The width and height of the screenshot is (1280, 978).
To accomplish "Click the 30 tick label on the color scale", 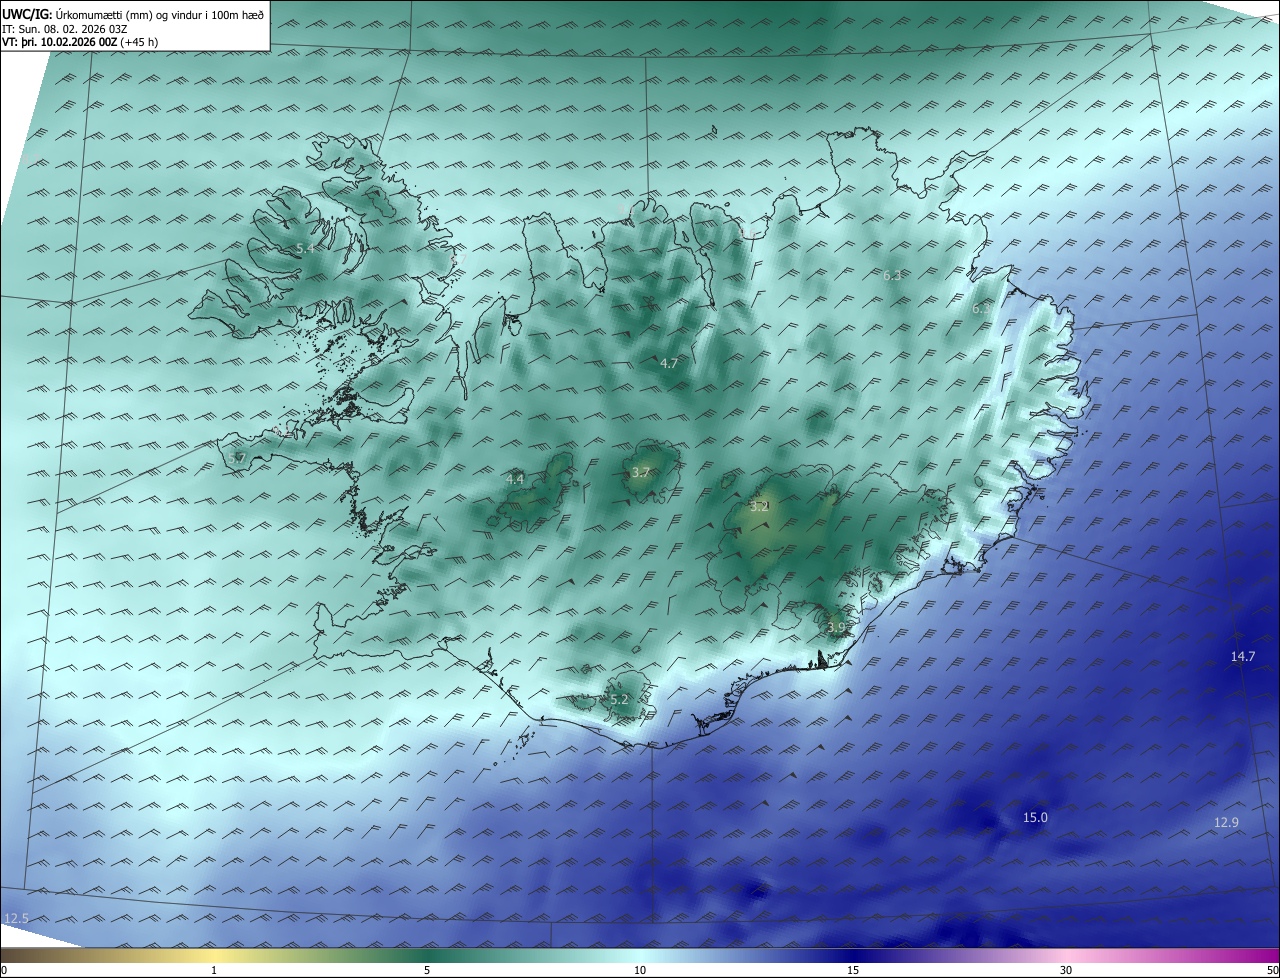I will (1067, 970).
